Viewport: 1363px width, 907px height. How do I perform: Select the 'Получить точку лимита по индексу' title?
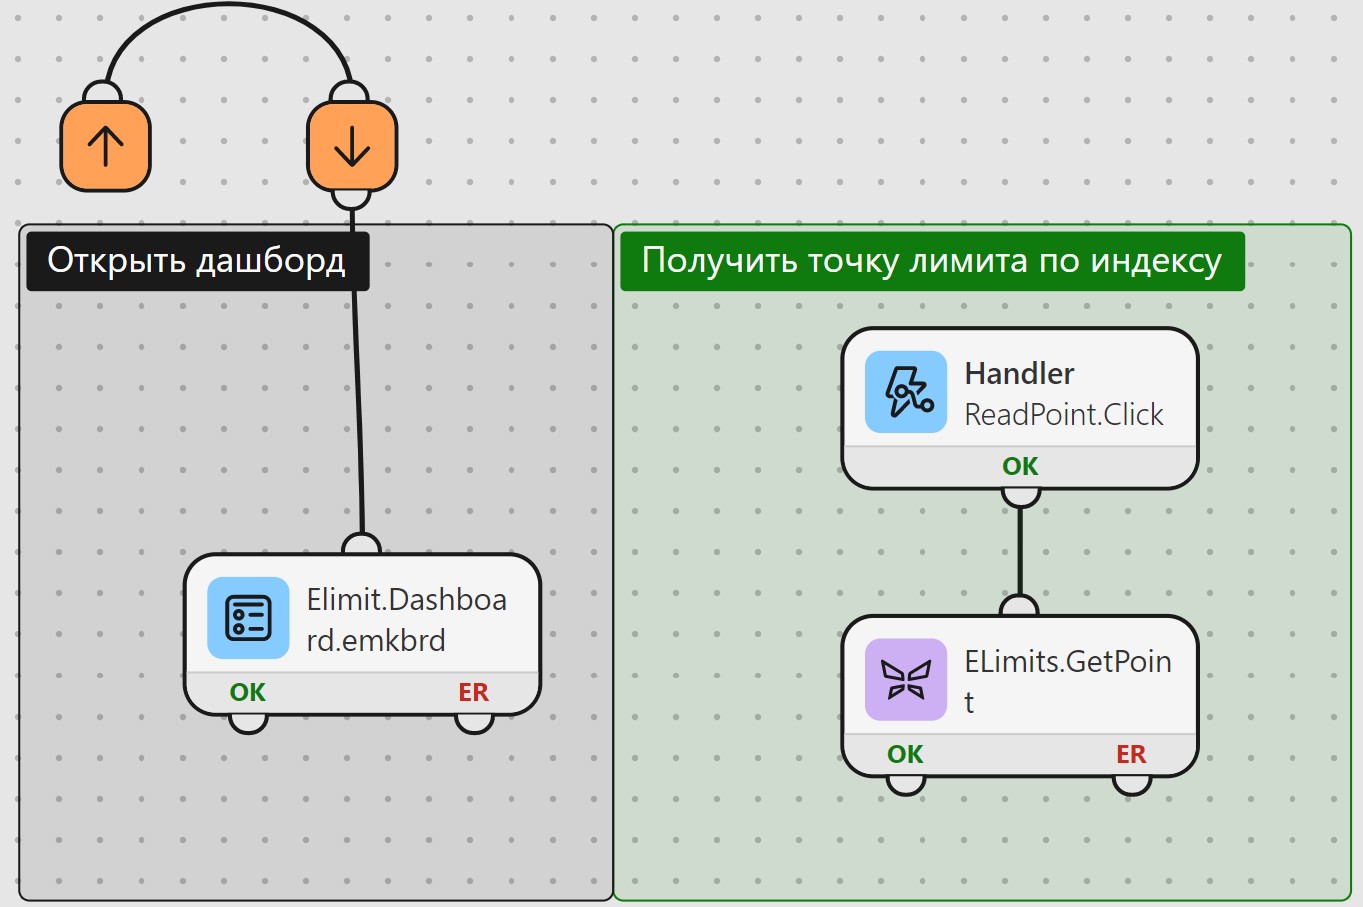[932, 261]
